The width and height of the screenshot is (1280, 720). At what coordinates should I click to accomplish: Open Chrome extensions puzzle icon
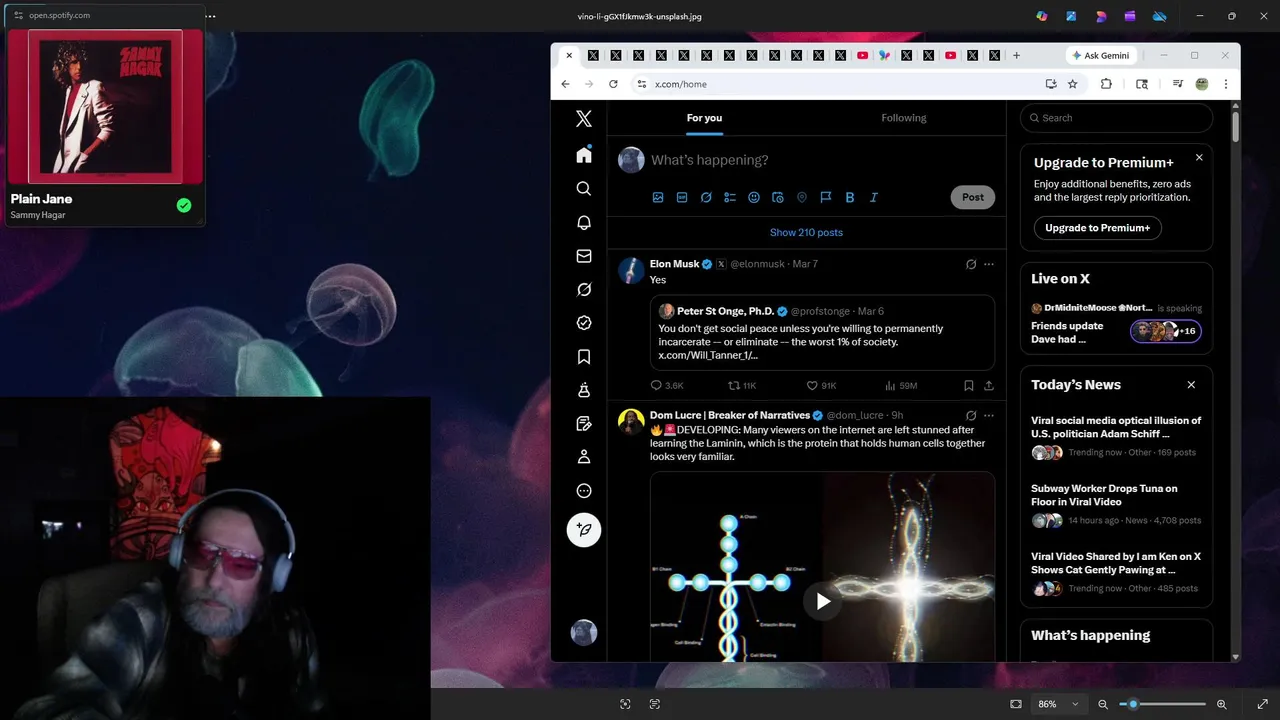(1106, 84)
